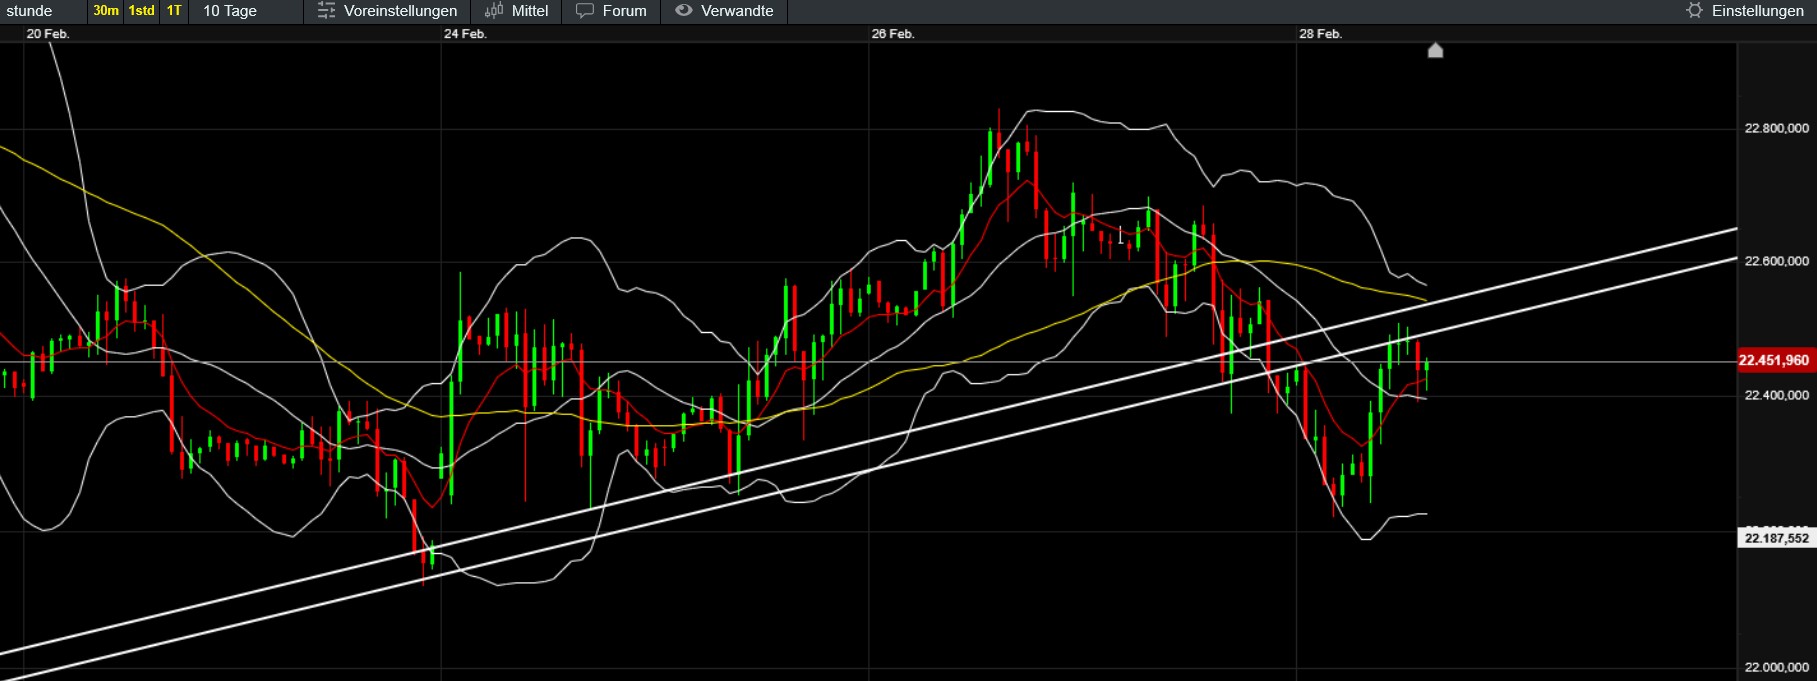Click the house marker icon on timeline
The image size is (1817, 681).
pyautogui.click(x=1435, y=50)
